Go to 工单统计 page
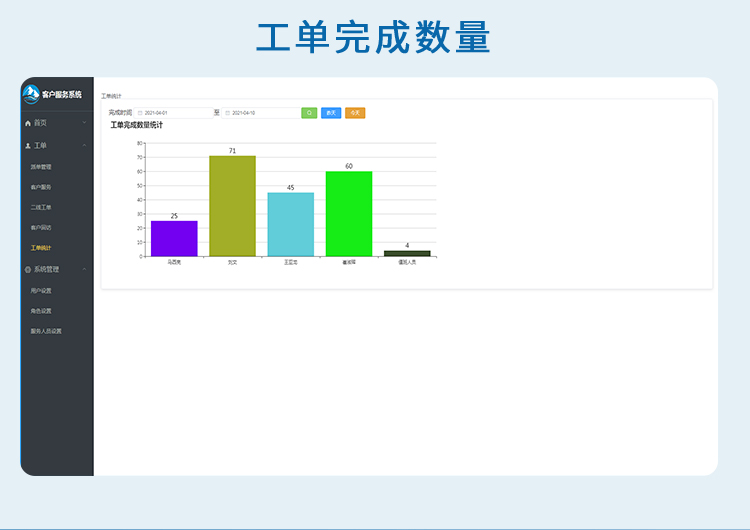Image resolution: width=750 pixels, height=530 pixels. [x=41, y=247]
